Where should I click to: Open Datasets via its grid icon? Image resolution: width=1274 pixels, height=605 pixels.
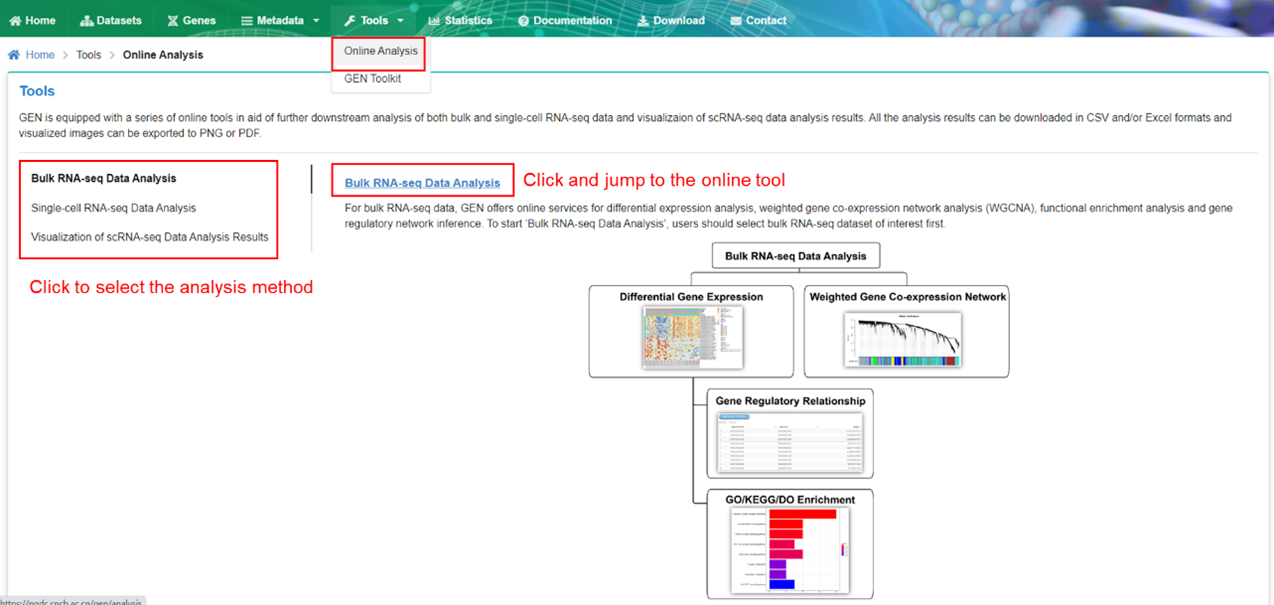(x=86, y=19)
